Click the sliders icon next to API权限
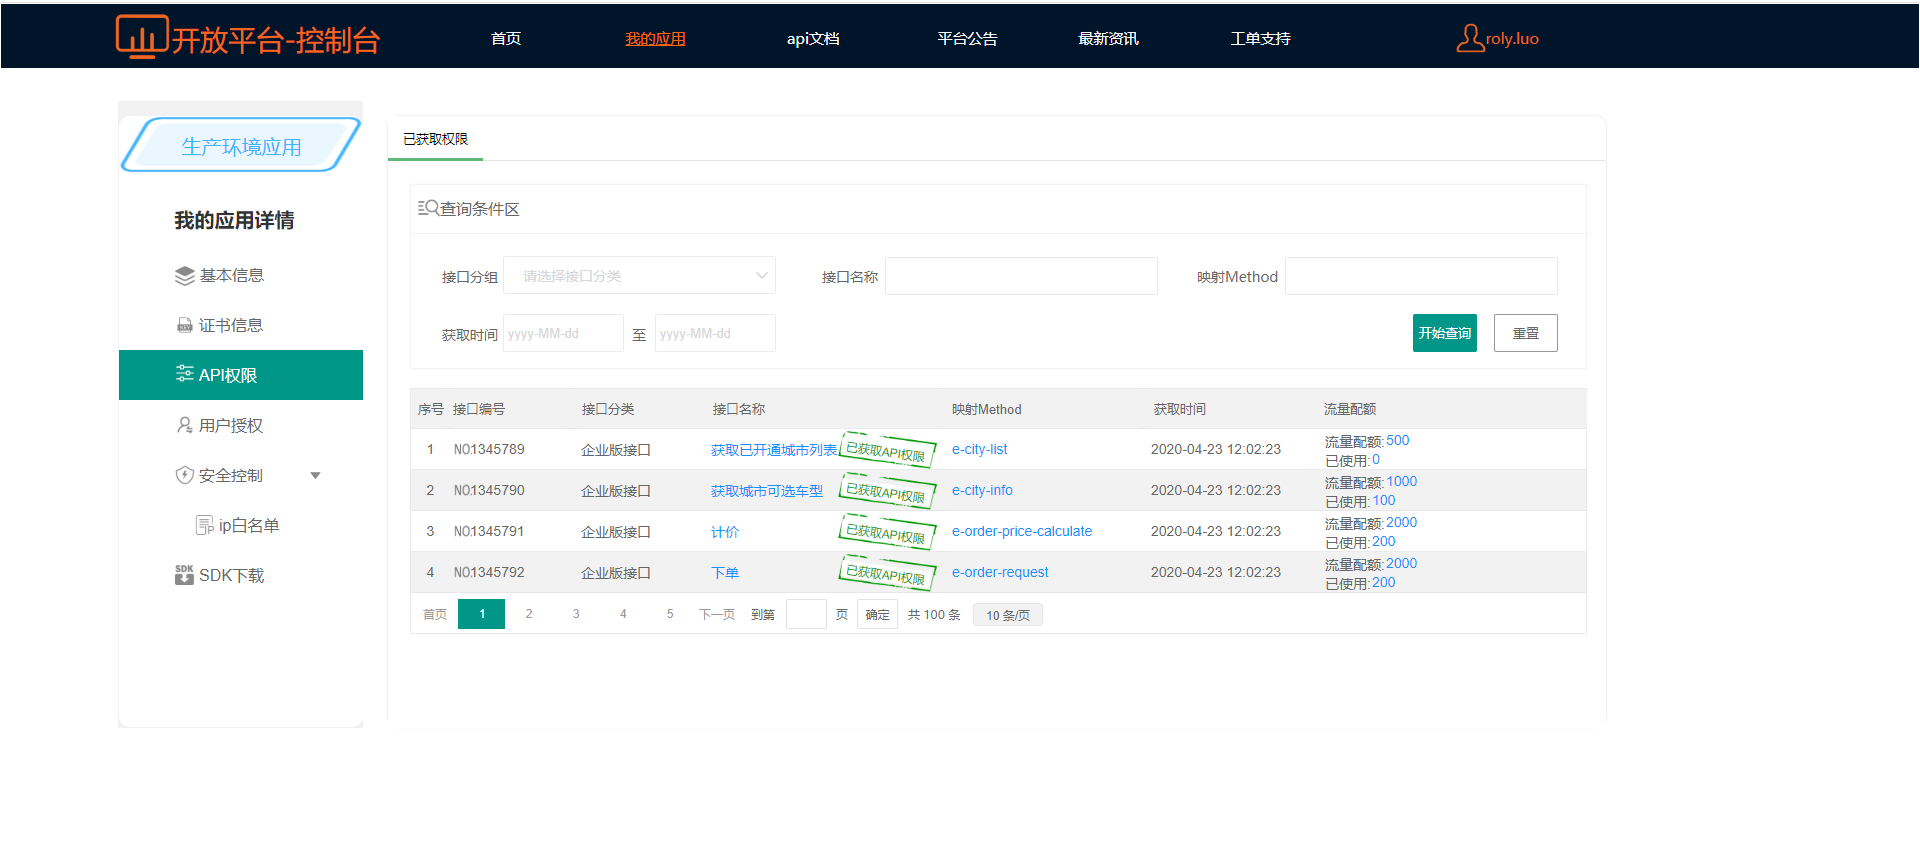 click(185, 374)
